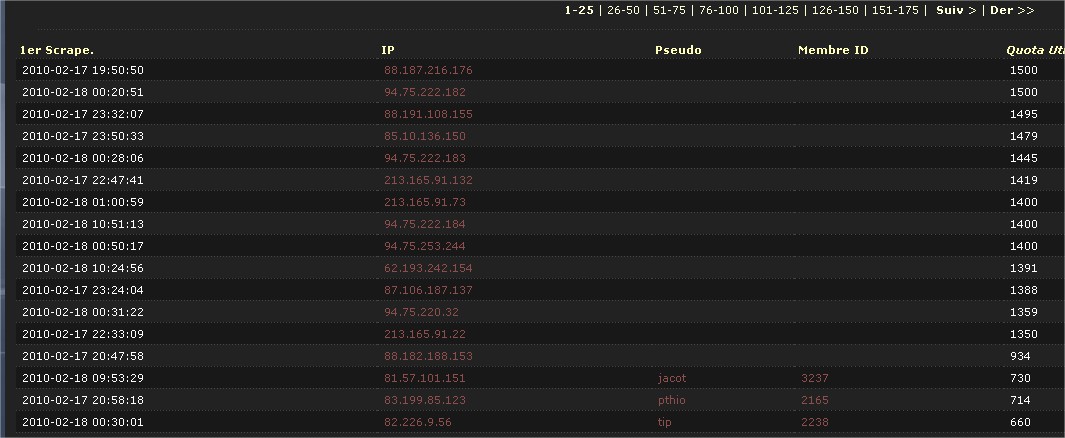Image resolution: width=1065 pixels, height=438 pixels.
Task: Select timestamp 2010-02-18 00:30:01
Action: [x=83, y=422]
